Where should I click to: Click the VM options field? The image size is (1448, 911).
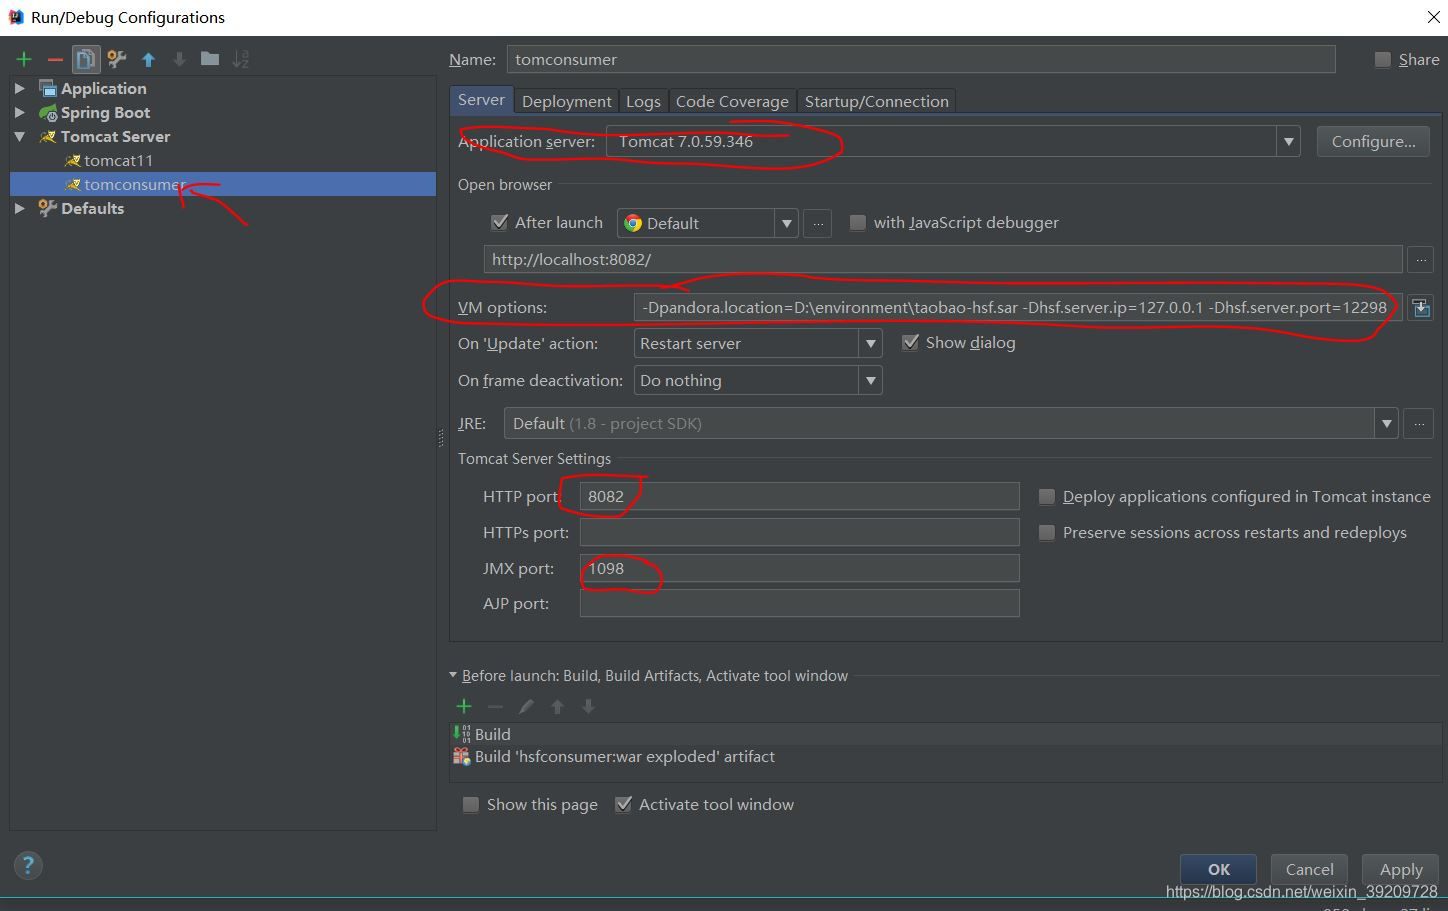tap(1017, 308)
